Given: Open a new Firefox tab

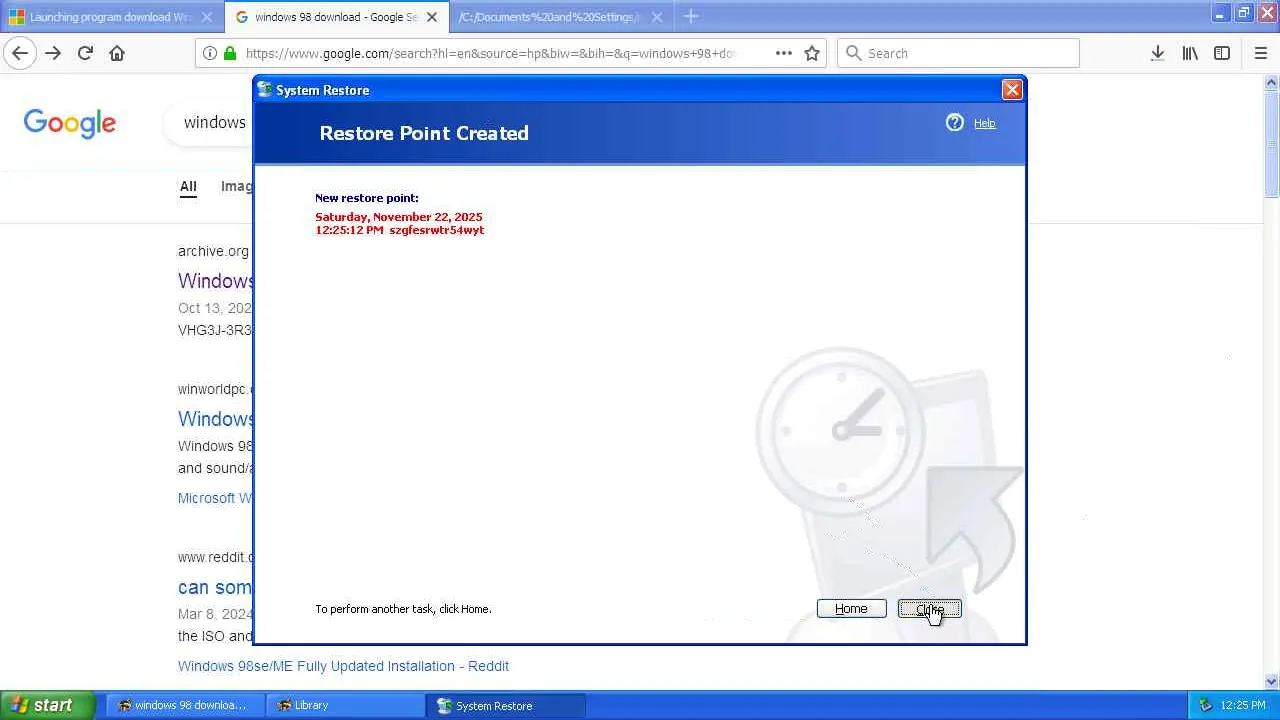Looking at the screenshot, I should click(691, 17).
